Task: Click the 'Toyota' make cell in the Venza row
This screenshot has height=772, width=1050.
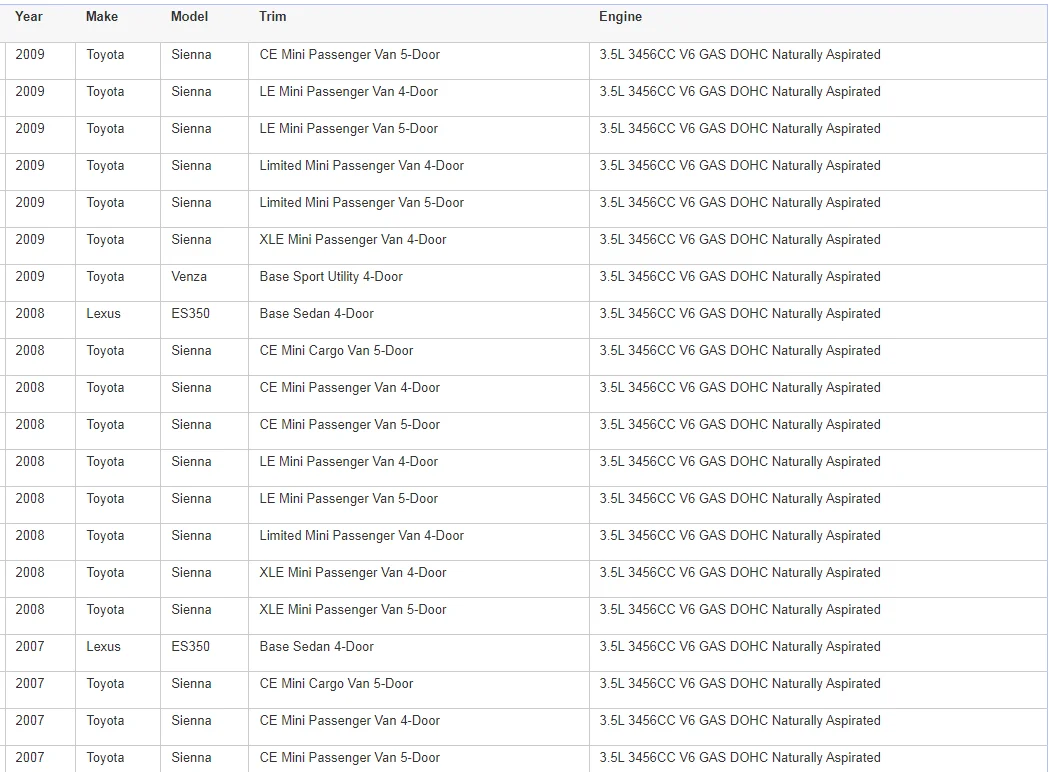Action: coord(105,277)
